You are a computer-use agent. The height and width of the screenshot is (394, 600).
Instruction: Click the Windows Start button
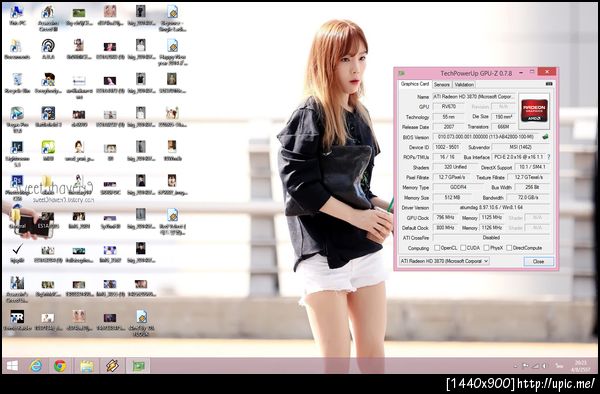(x=12, y=366)
